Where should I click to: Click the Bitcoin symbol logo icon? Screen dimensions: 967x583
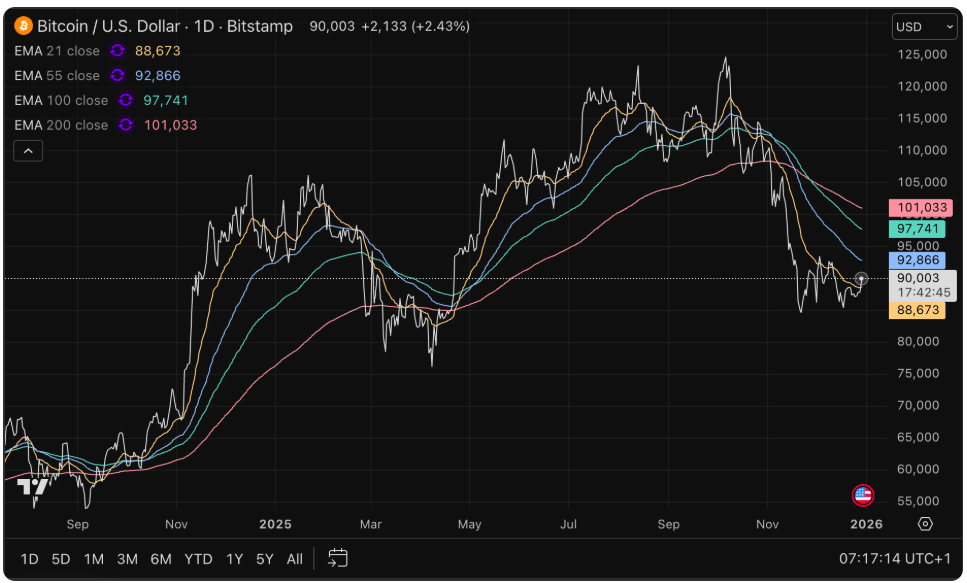23,26
